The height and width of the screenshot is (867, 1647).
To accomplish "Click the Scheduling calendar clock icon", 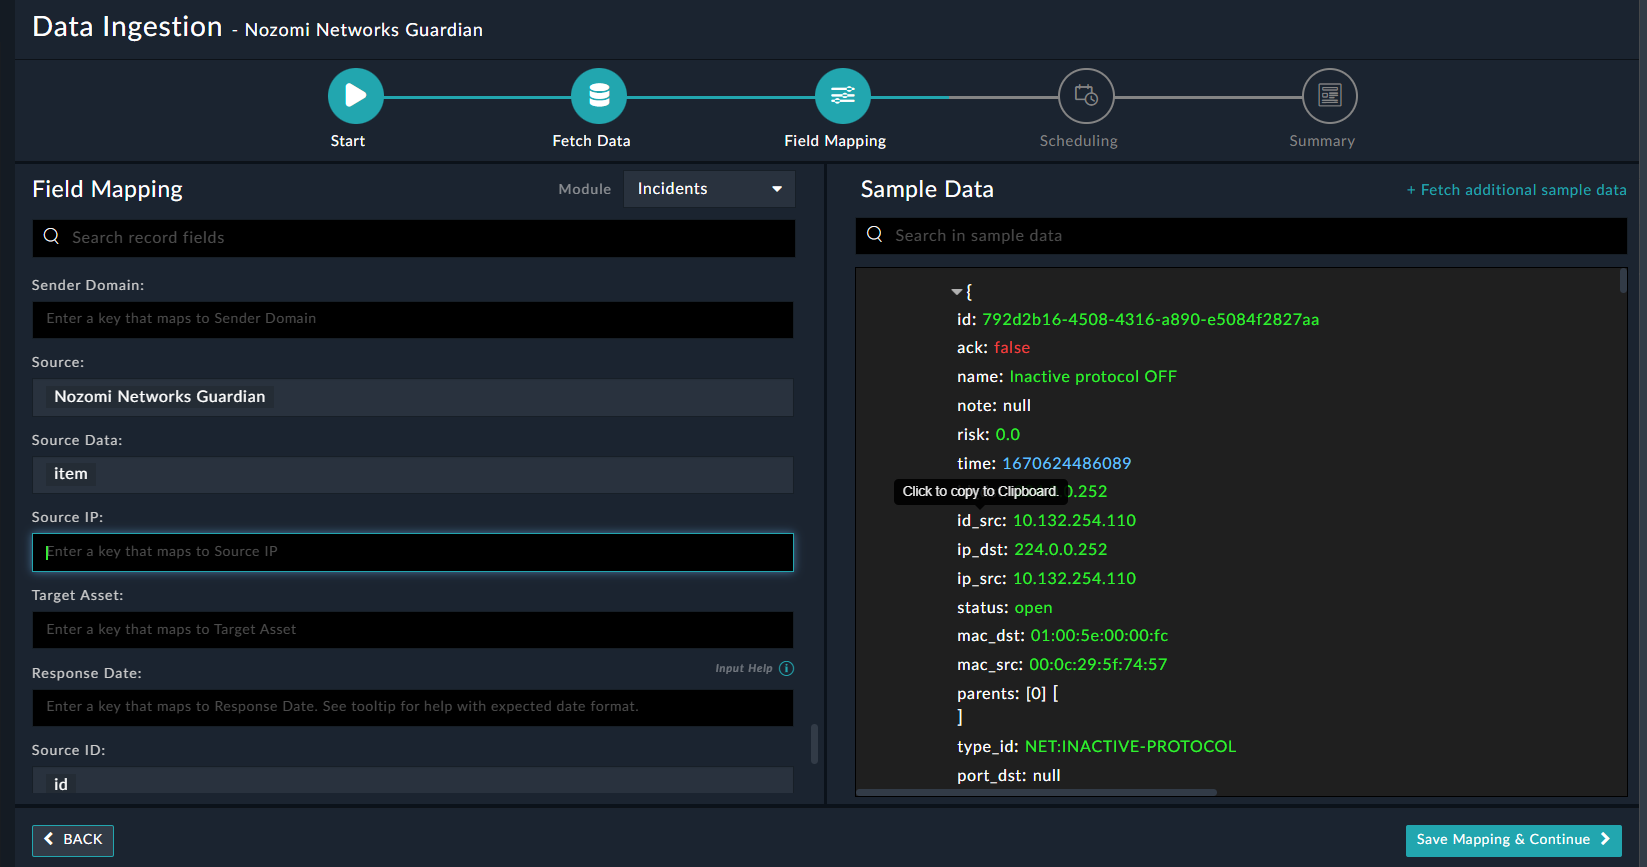I will 1086,96.
